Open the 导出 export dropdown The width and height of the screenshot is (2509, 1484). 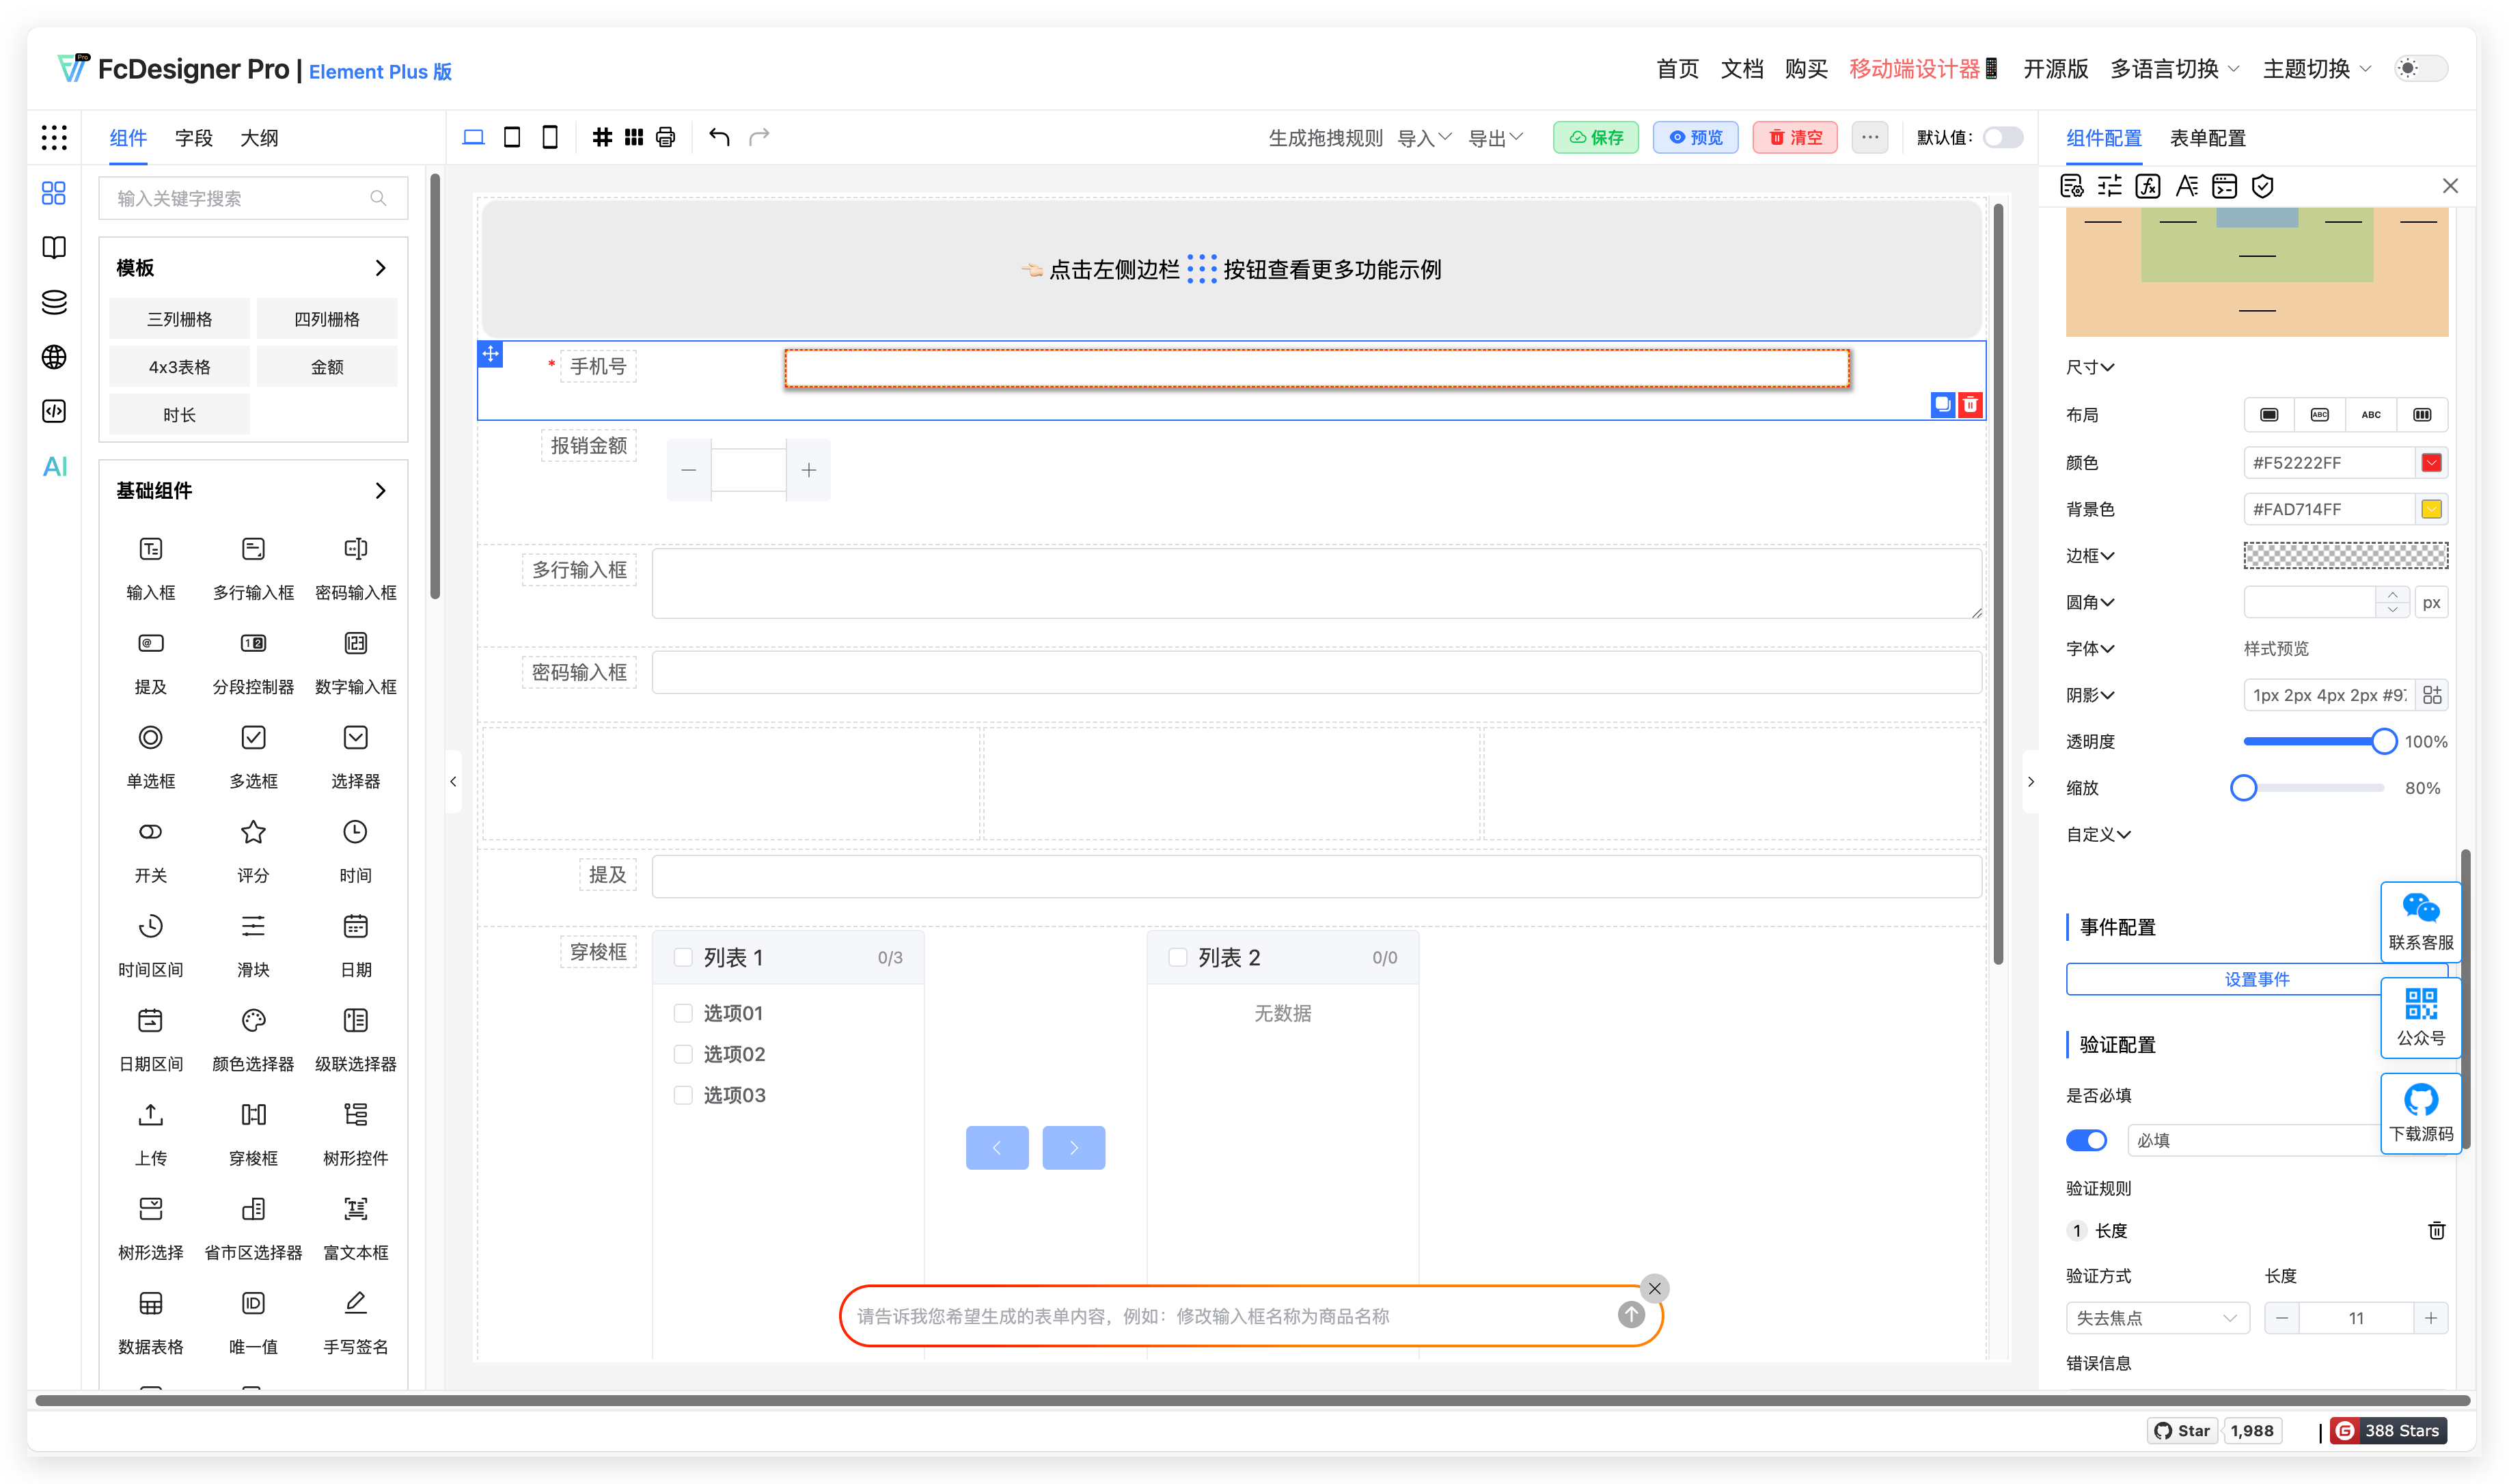pos(1494,137)
